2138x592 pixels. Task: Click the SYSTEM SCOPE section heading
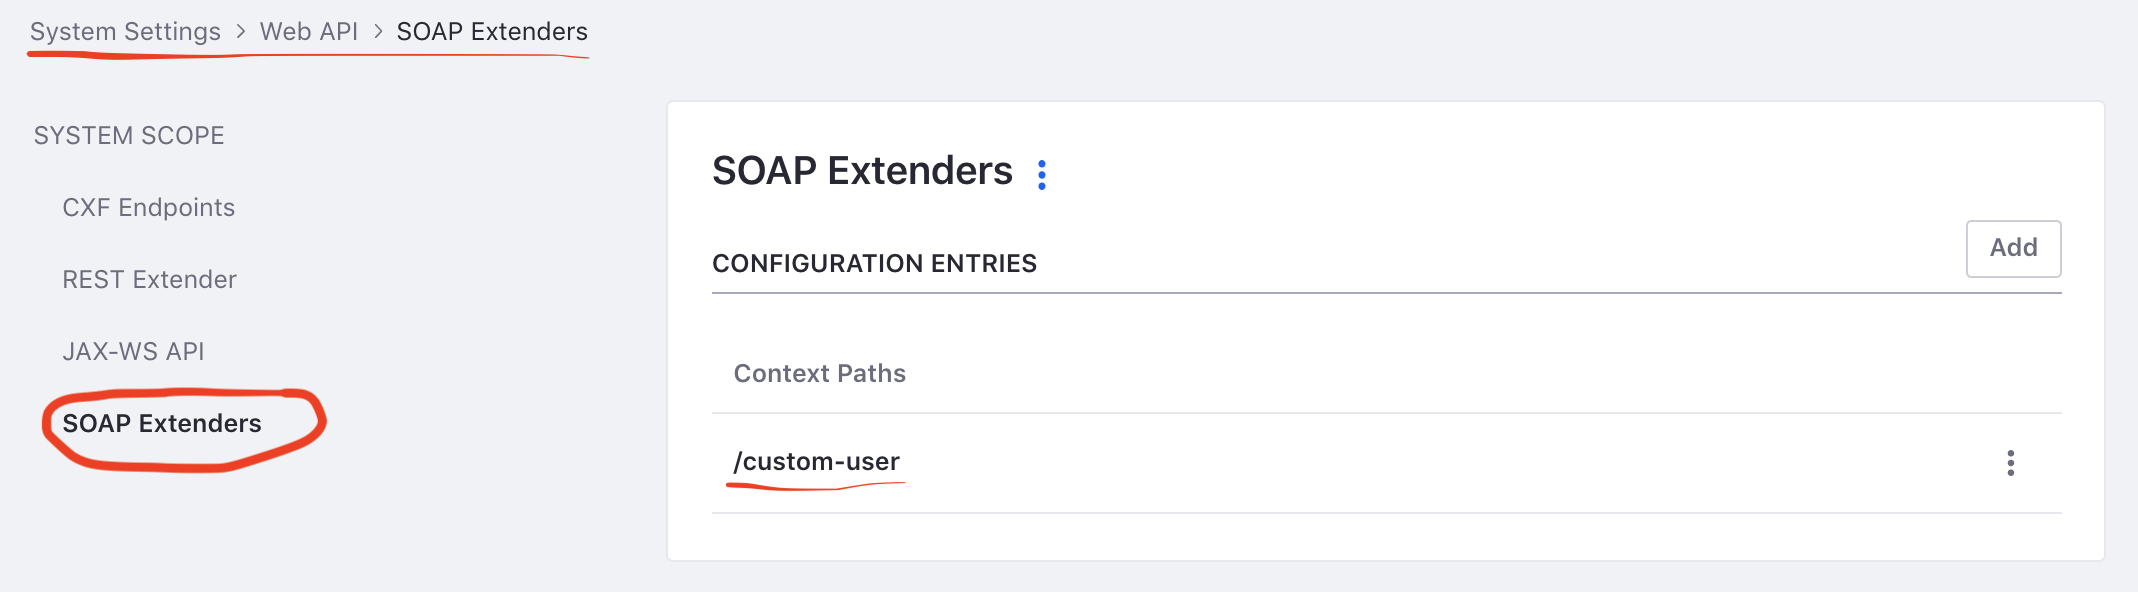point(129,135)
